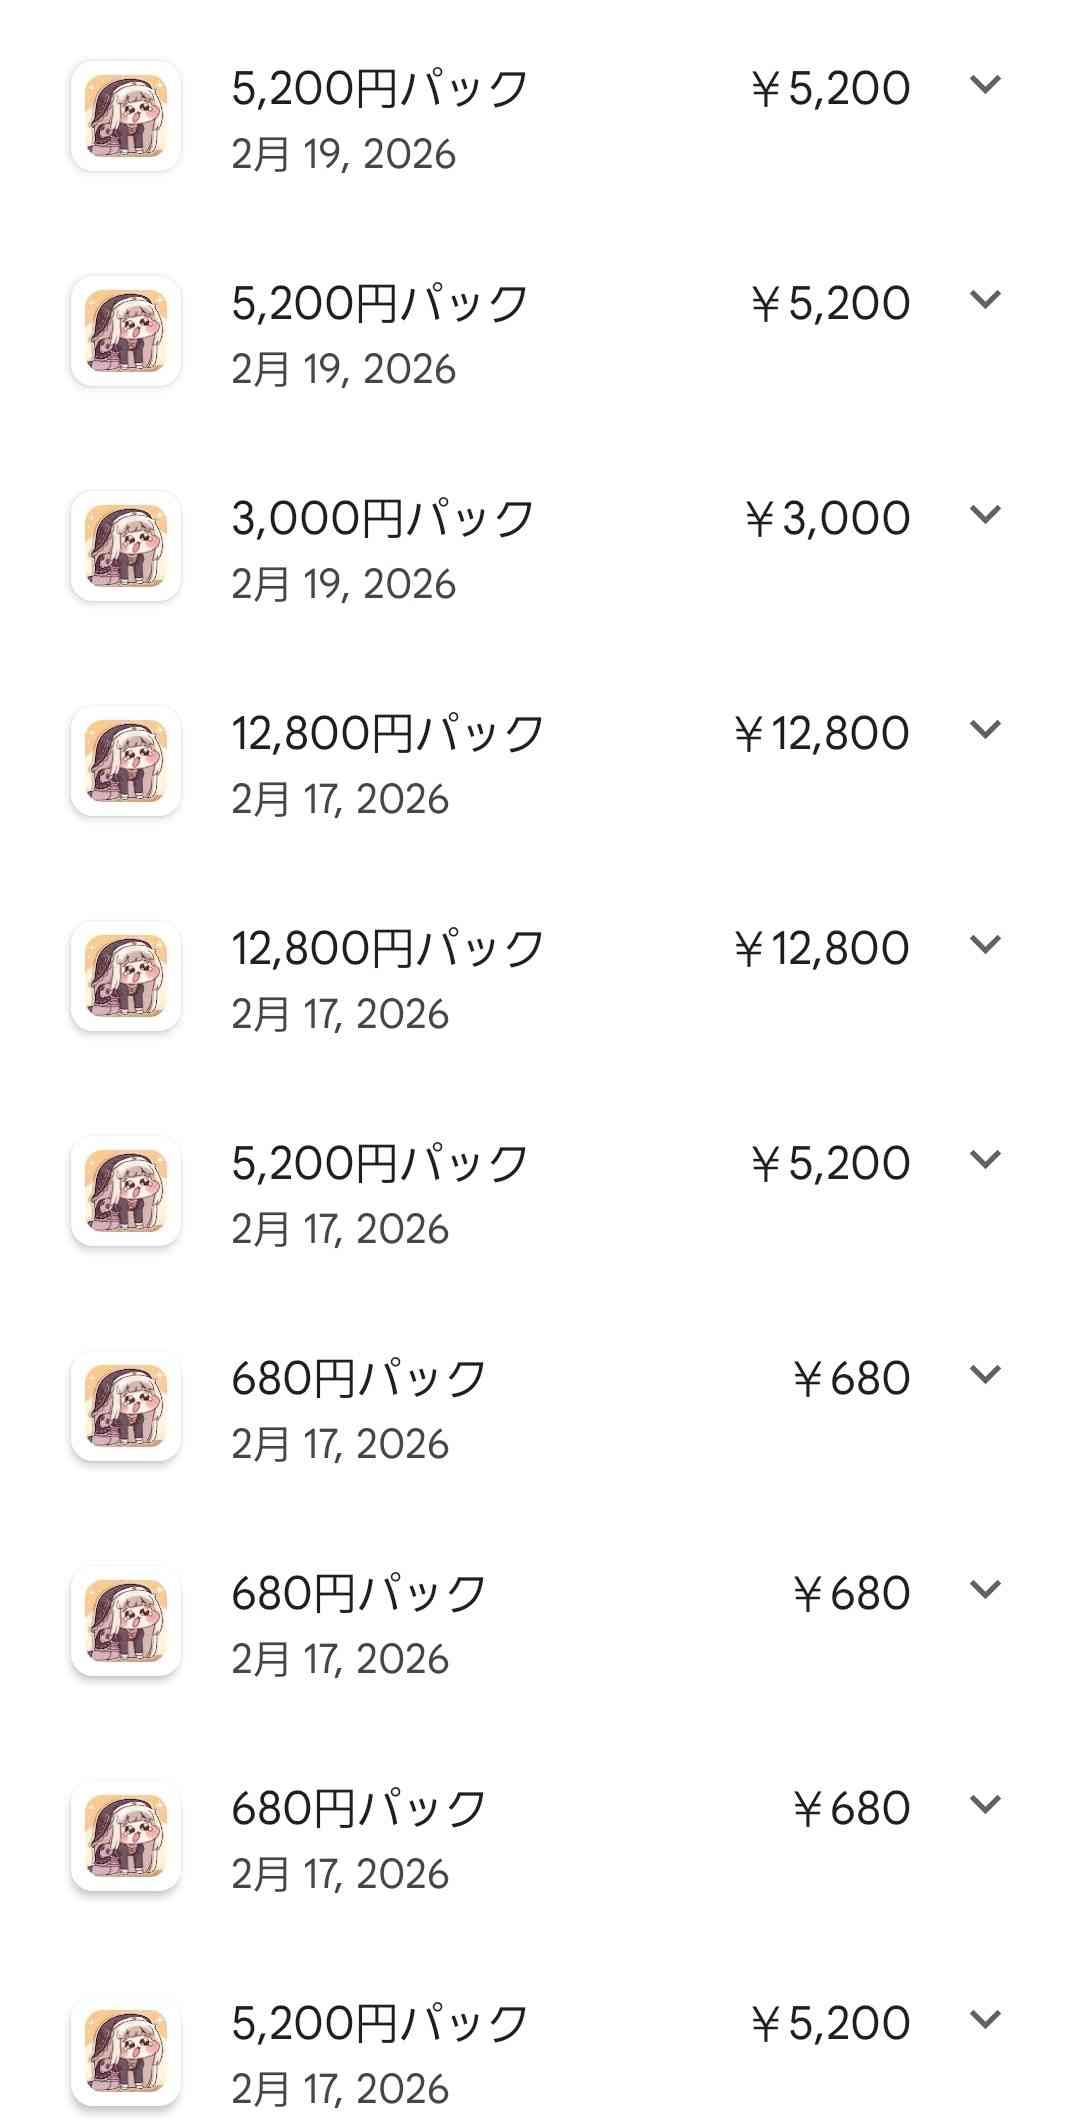Expand the 3,000円パック purchase details chevron
Viewport: 1079px width, 2121px height.
coord(985,515)
